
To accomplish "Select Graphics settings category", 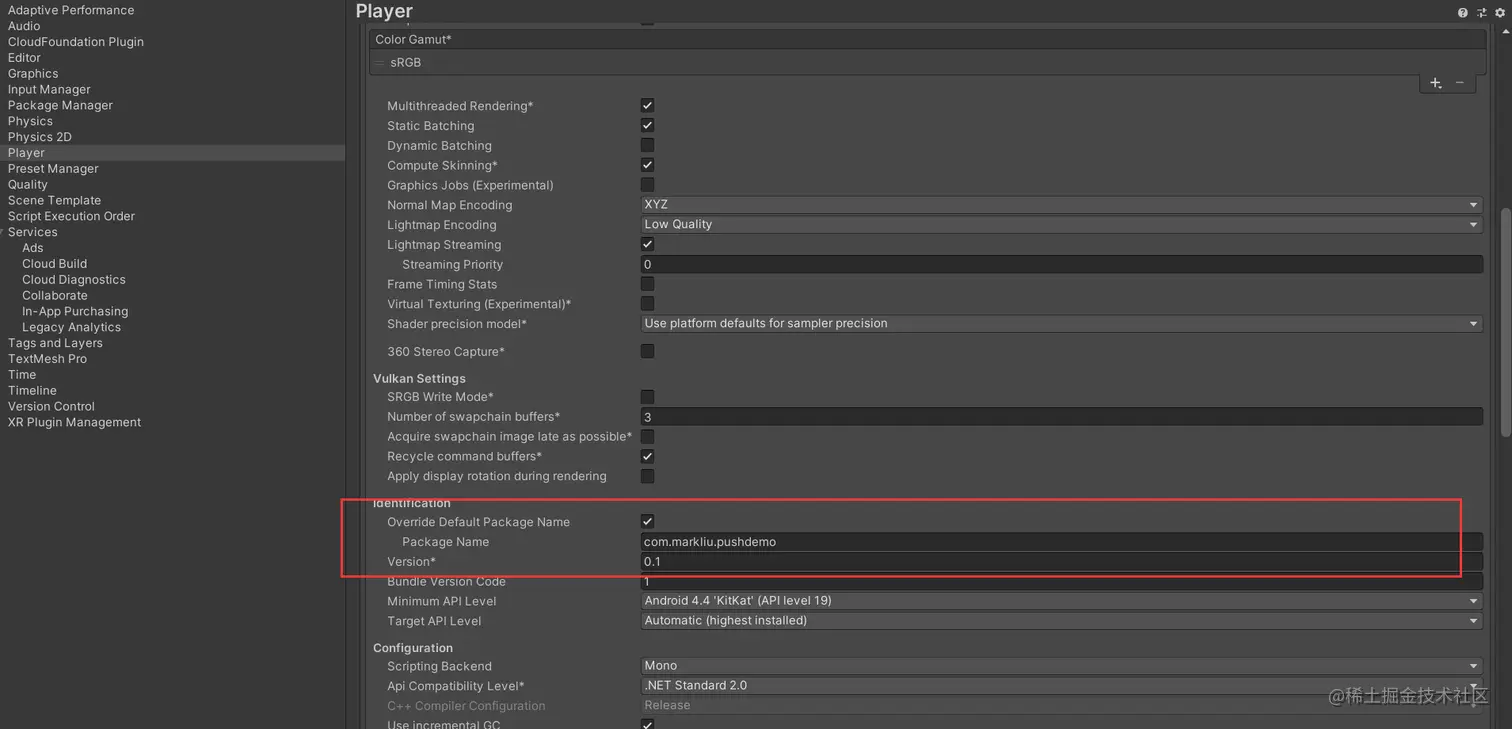I will click(x=33, y=74).
